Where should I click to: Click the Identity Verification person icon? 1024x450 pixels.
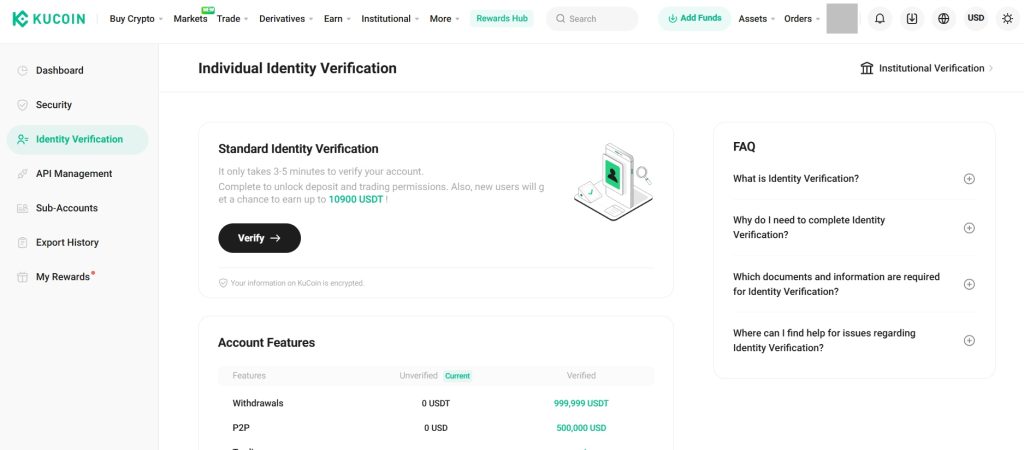coord(22,139)
